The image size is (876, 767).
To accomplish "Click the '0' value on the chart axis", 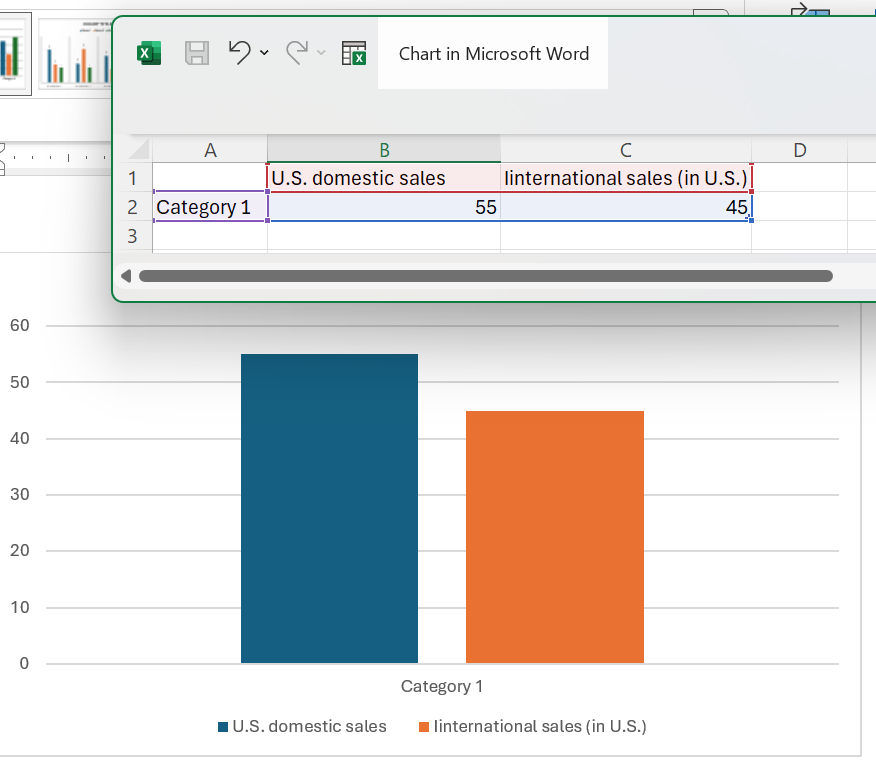I will click(x=24, y=663).
